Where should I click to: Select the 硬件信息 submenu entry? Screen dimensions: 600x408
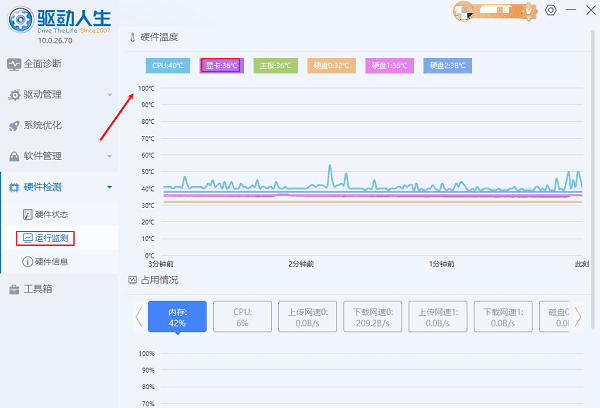(59, 262)
